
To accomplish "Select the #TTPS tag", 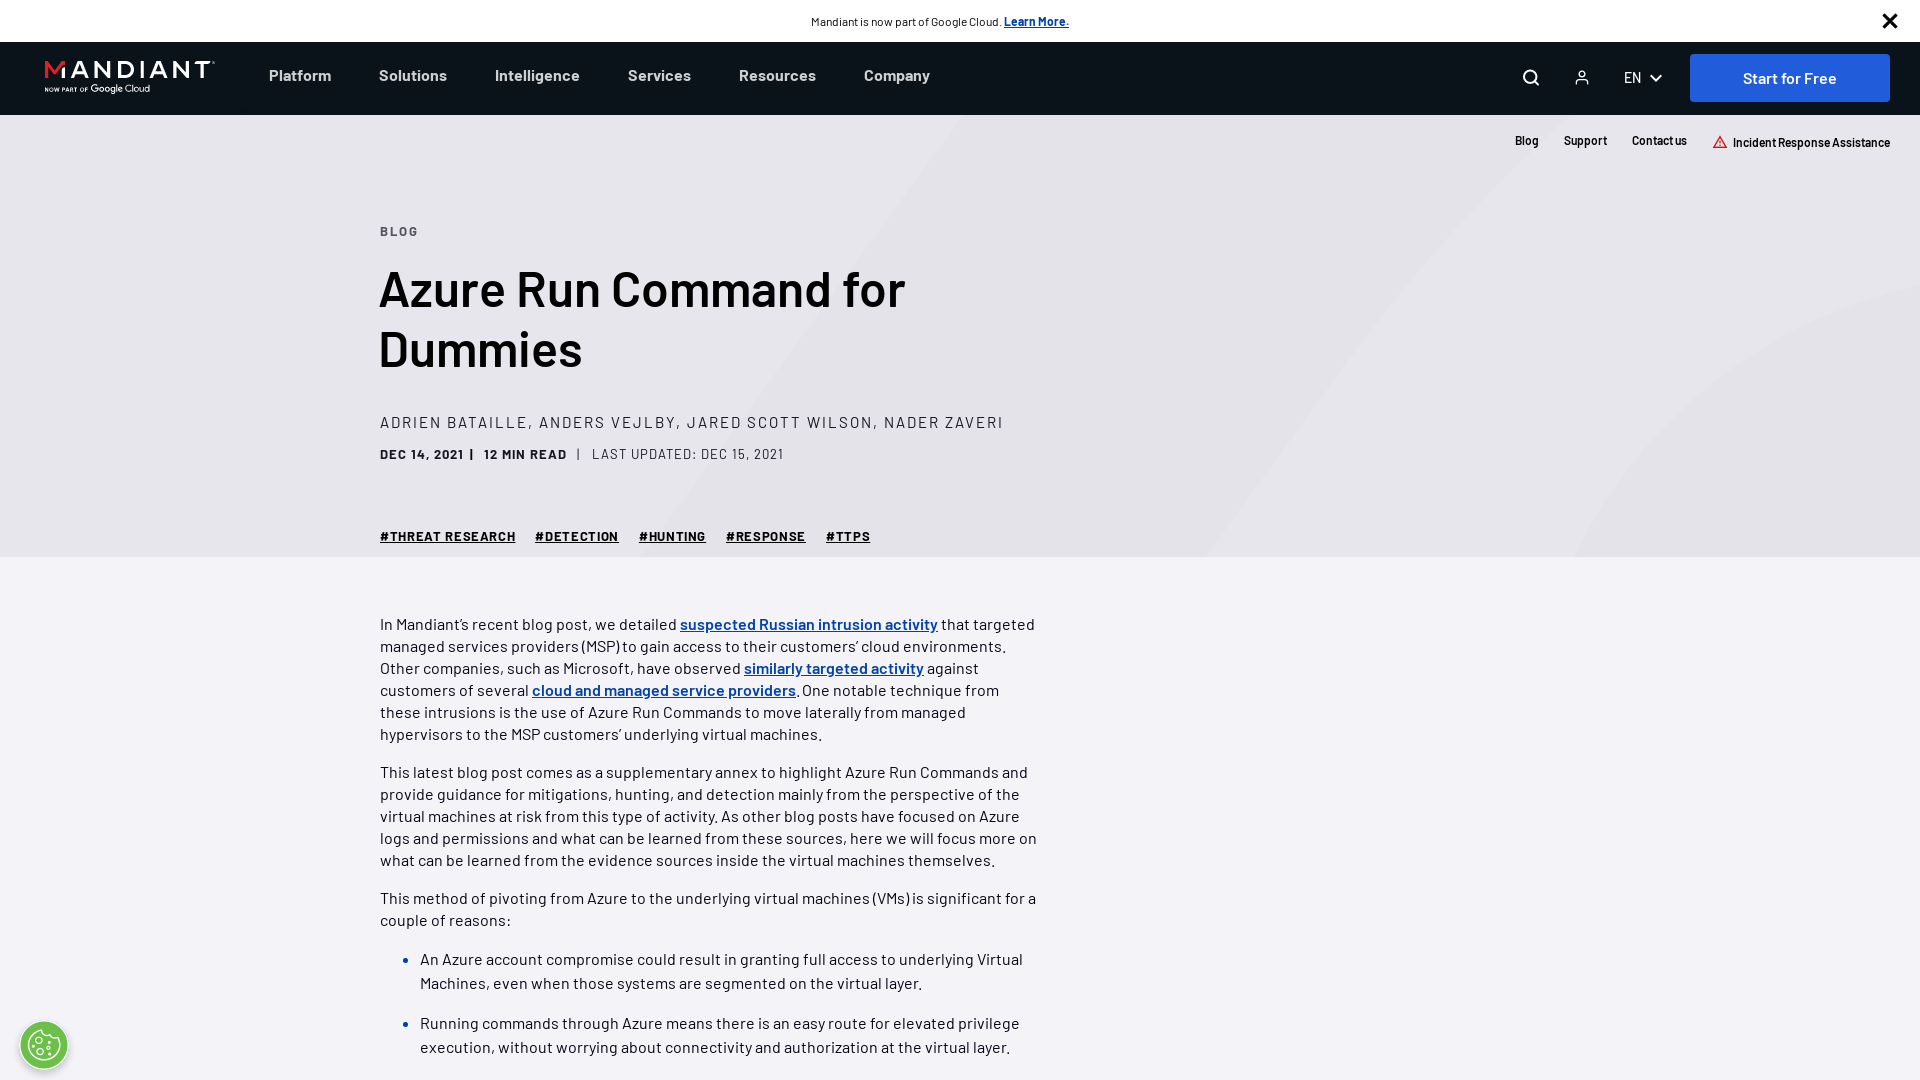I will [x=848, y=537].
